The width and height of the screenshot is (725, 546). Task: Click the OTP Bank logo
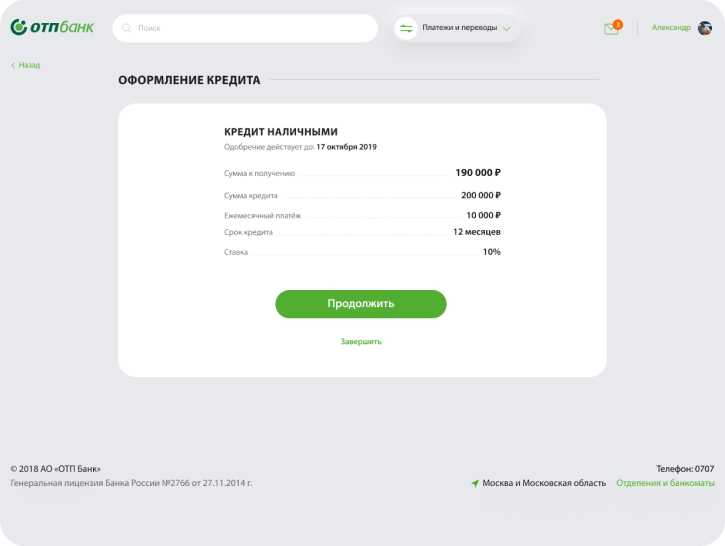pyautogui.click(x=52, y=27)
